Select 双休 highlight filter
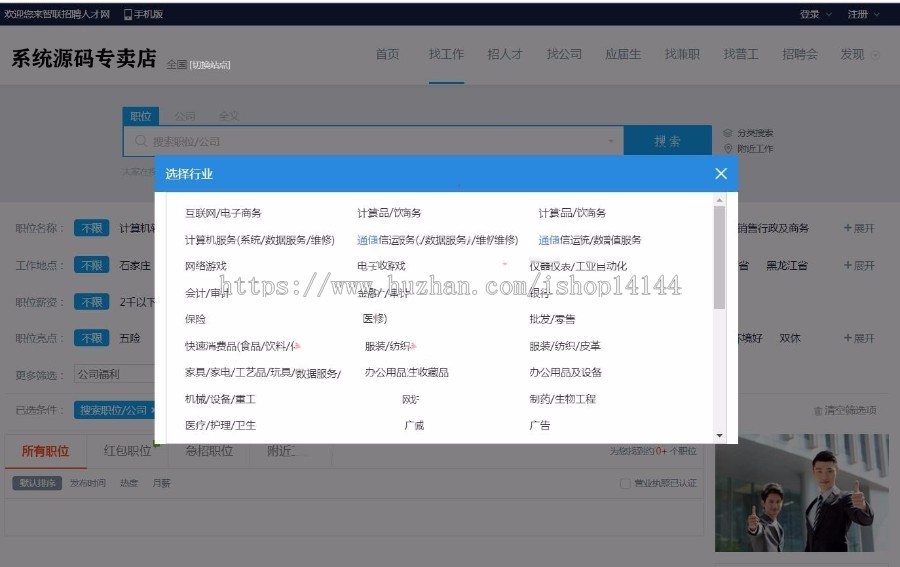The image size is (900, 567). (x=790, y=338)
